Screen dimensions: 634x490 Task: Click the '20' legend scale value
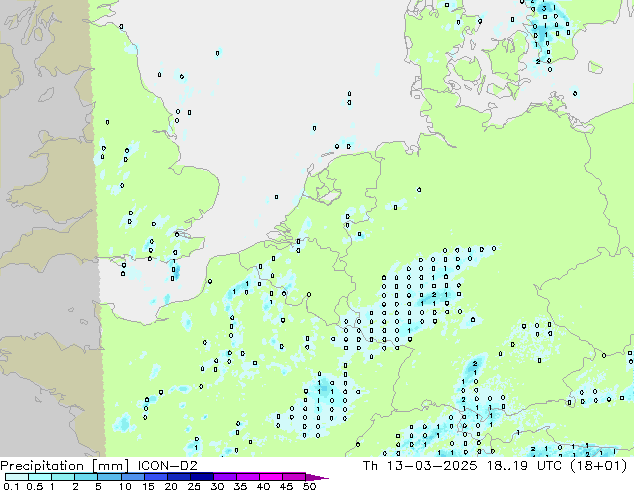point(171,486)
